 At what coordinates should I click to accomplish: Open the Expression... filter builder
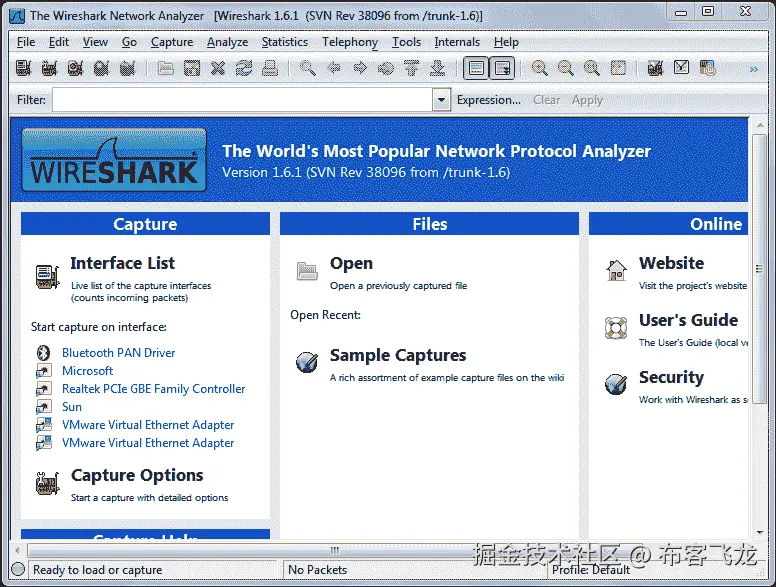pyautogui.click(x=488, y=100)
